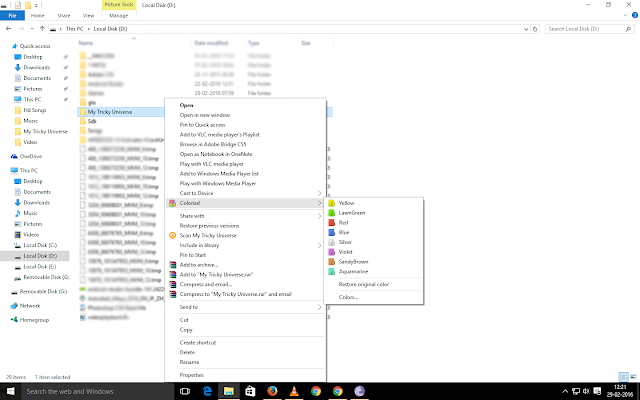Viewport: 640px width, 400px height.
Task: Click Add to archive...
Action: click(245, 265)
